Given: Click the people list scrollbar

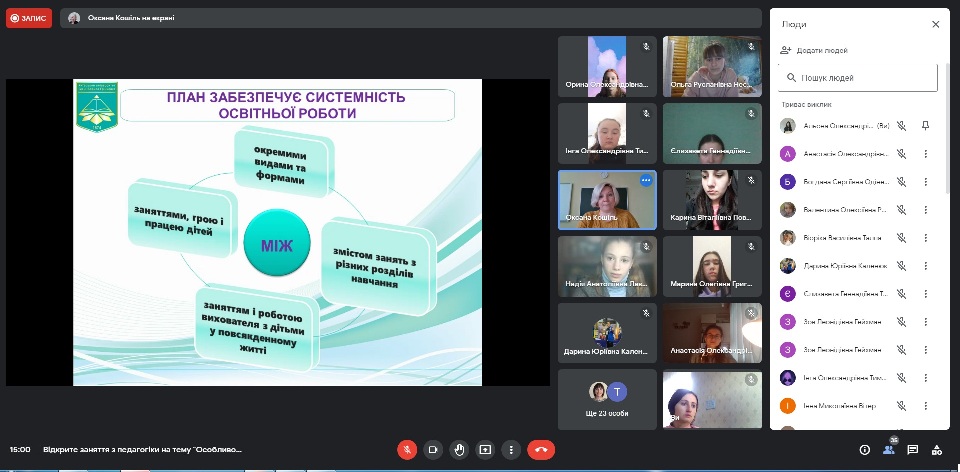Looking at the screenshot, I should pyautogui.click(x=946, y=129).
